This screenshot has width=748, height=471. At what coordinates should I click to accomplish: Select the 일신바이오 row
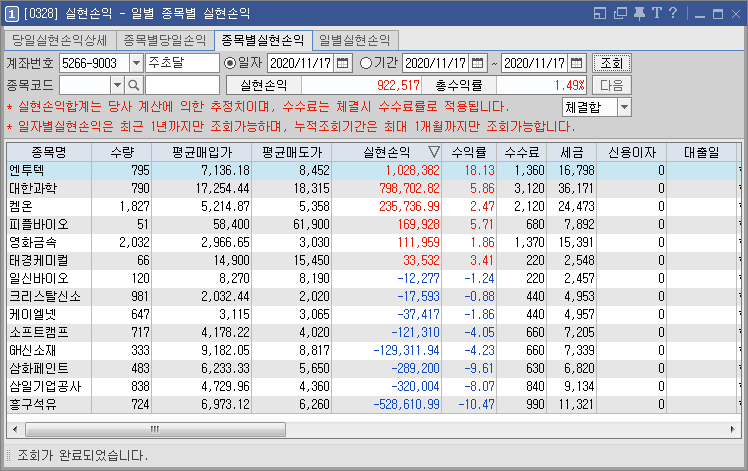point(372,278)
